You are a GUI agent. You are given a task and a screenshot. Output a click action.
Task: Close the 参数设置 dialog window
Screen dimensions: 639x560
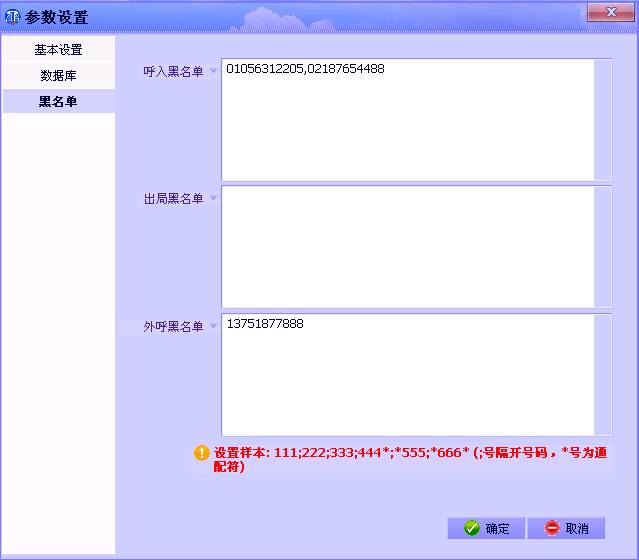click(x=609, y=12)
